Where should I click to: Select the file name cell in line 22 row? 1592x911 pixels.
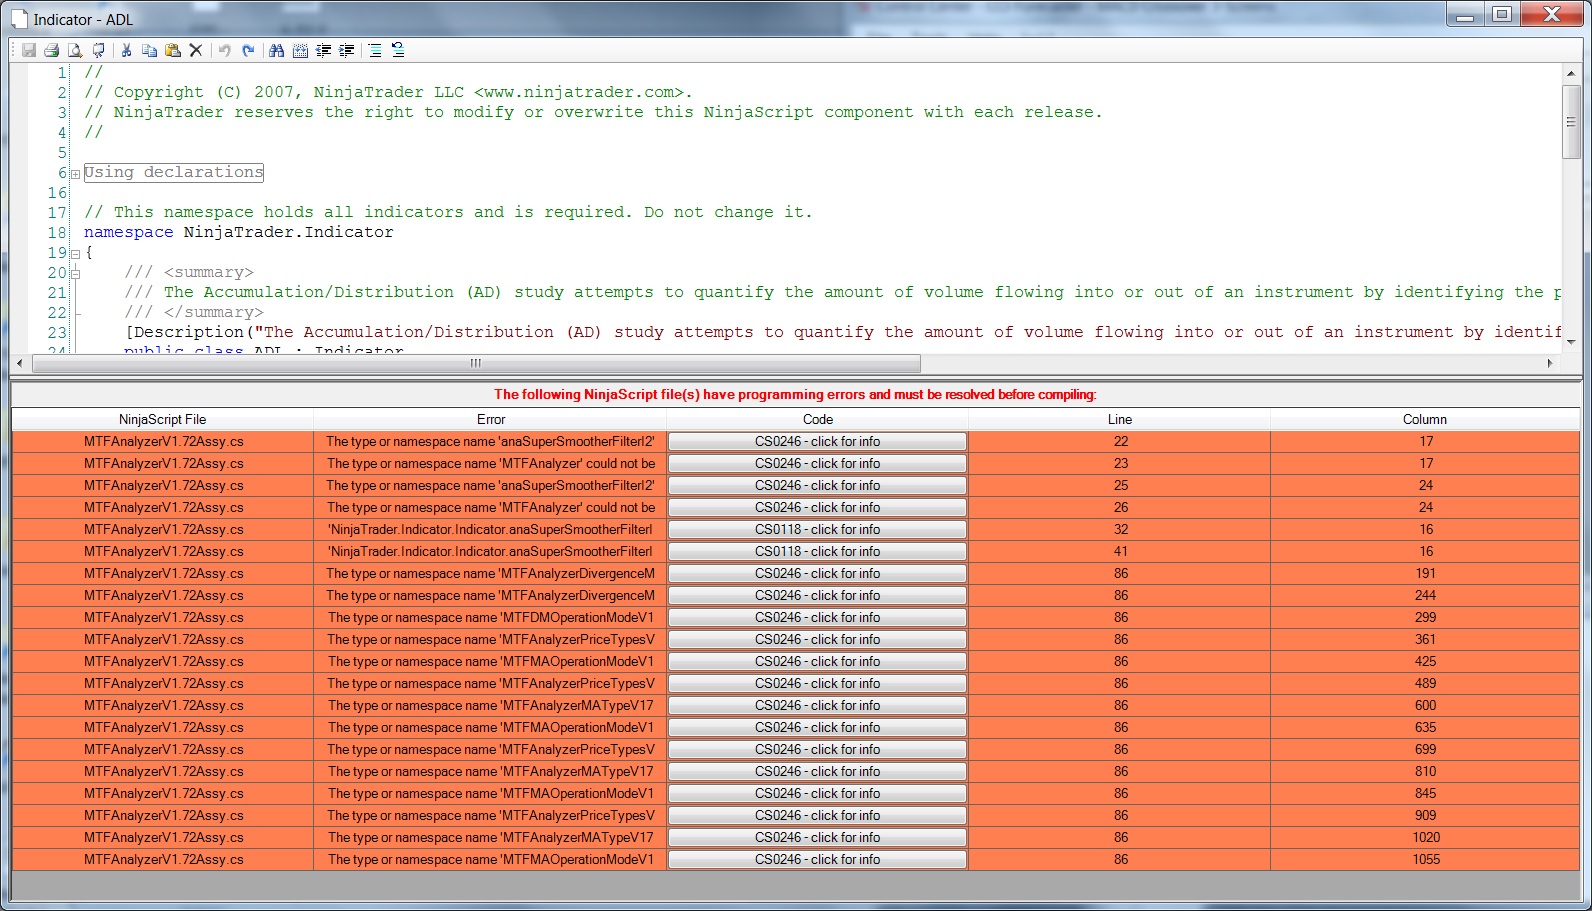(163, 442)
